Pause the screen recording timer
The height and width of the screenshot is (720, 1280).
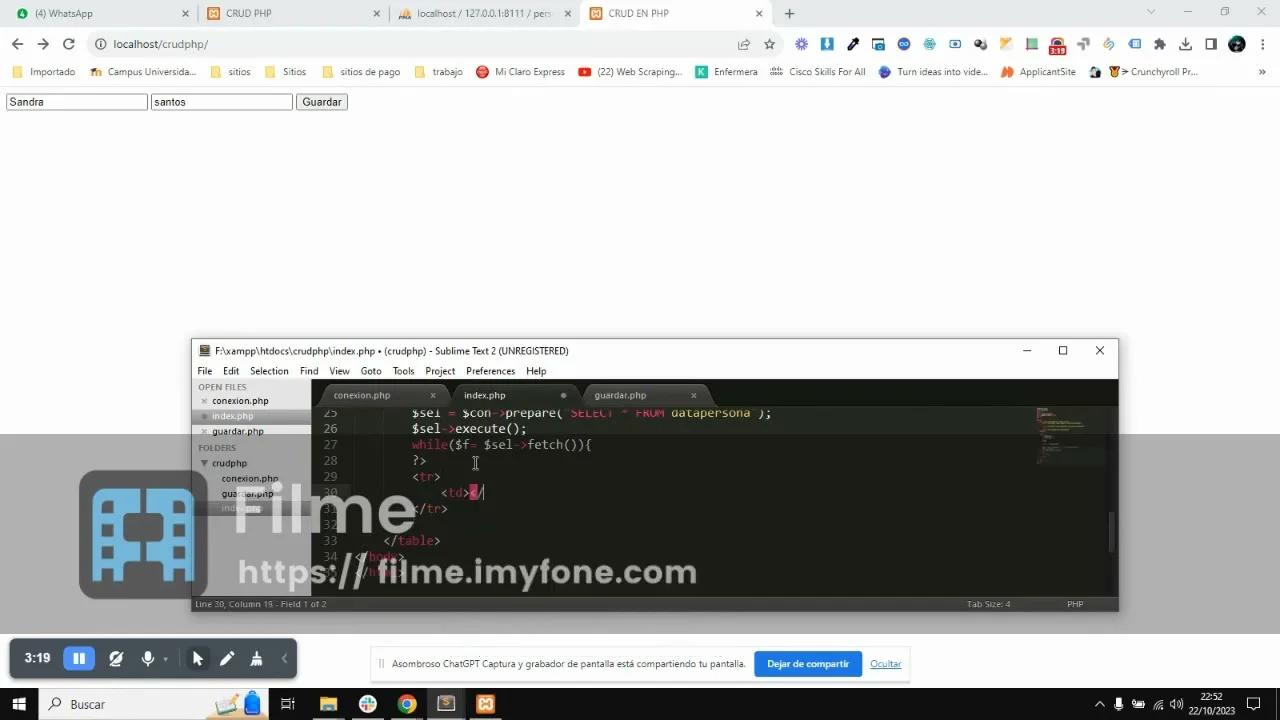tap(79, 658)
